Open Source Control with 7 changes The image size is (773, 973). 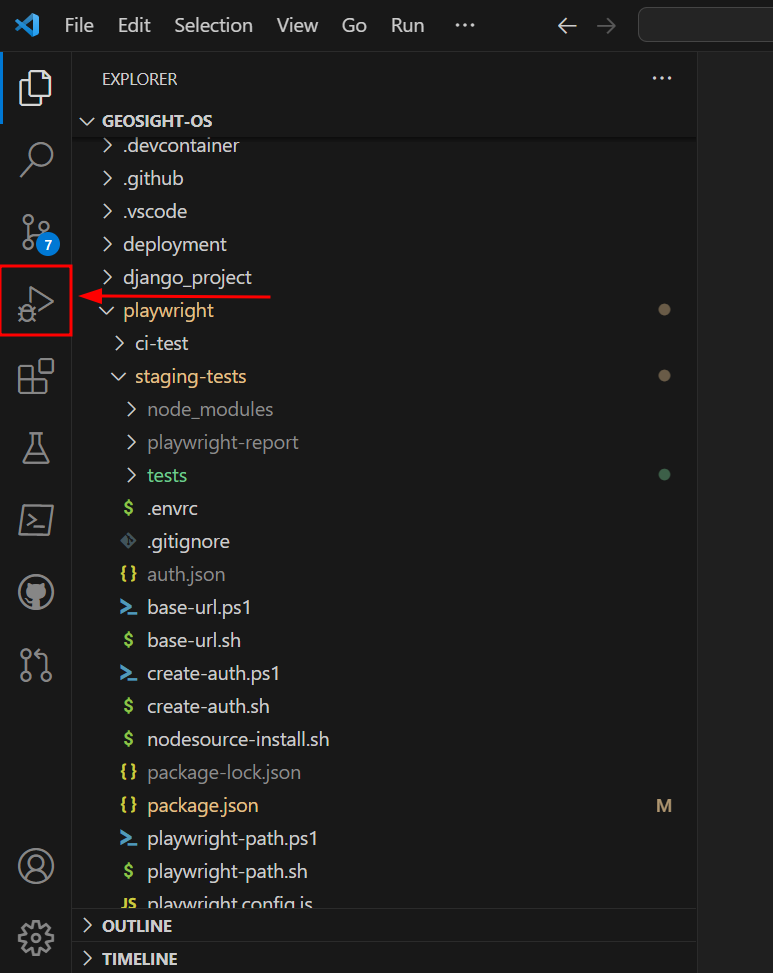pyautogui.click(x=38, y=235)
